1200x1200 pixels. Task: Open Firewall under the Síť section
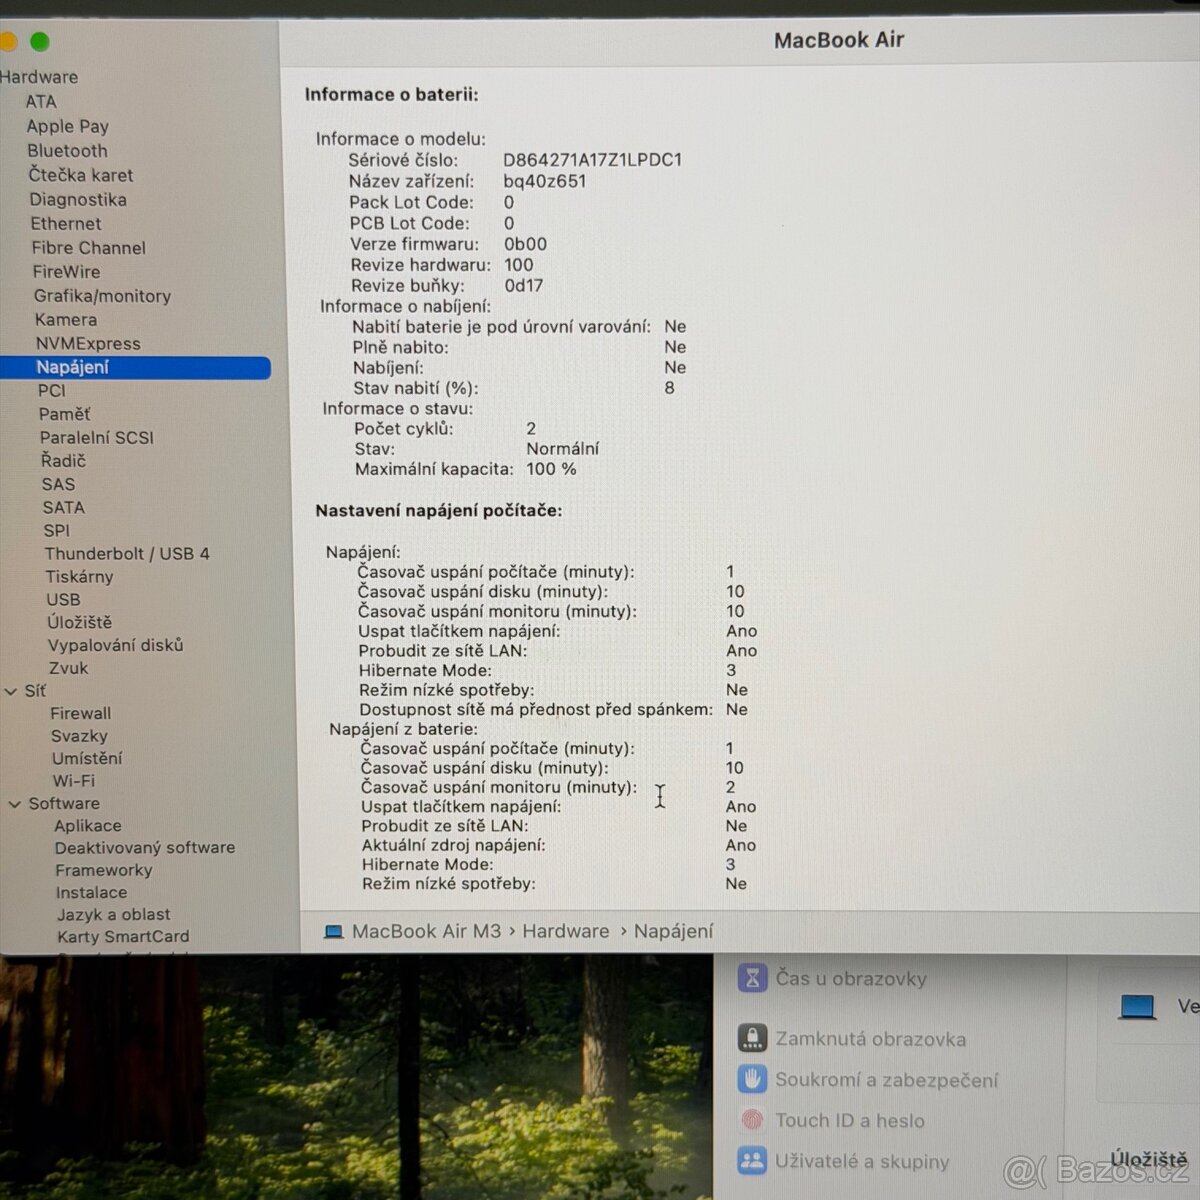[81, 713]
